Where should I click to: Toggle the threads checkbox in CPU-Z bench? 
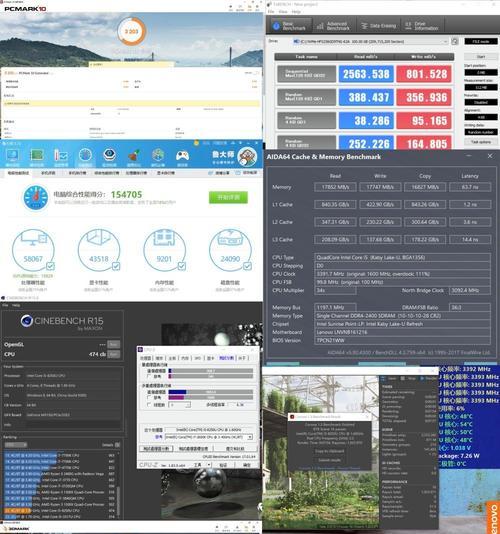point(149,405)
